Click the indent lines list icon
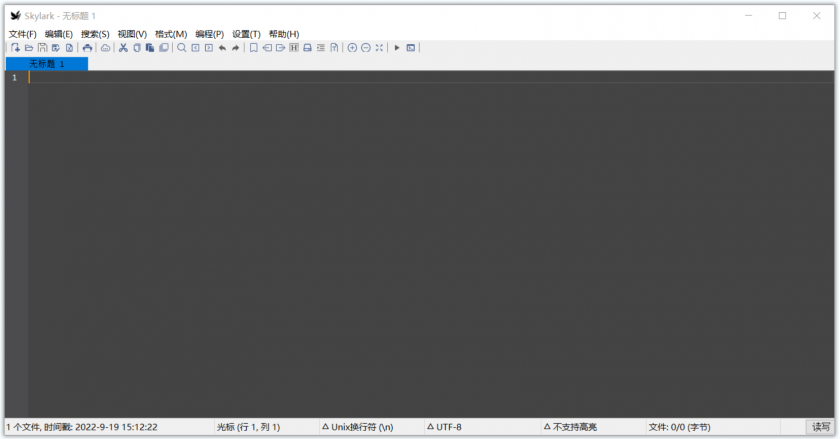 coord(321,48)
